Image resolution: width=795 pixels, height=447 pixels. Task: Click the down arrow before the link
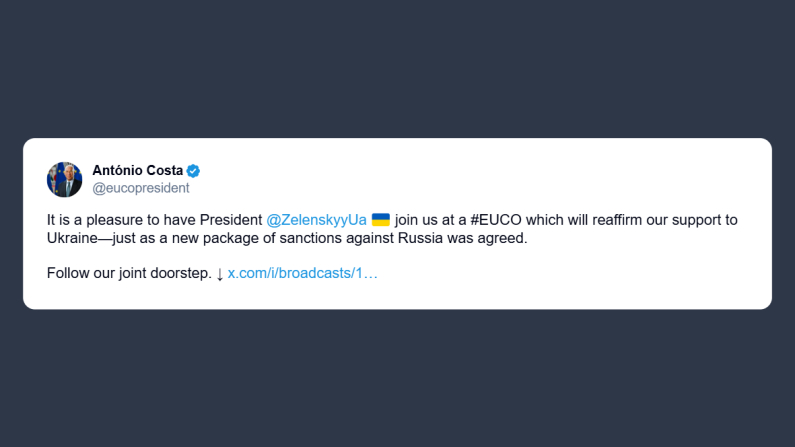[220, 273]
